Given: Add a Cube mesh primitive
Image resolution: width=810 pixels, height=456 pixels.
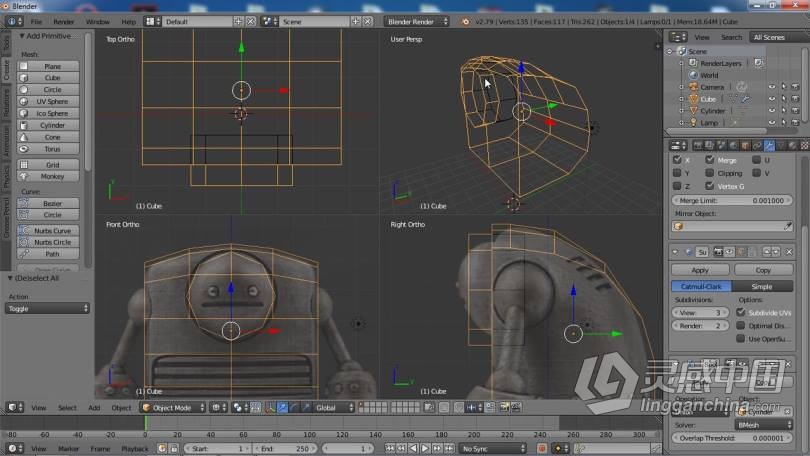Looking at the screenshot, I should click(48, 77).
